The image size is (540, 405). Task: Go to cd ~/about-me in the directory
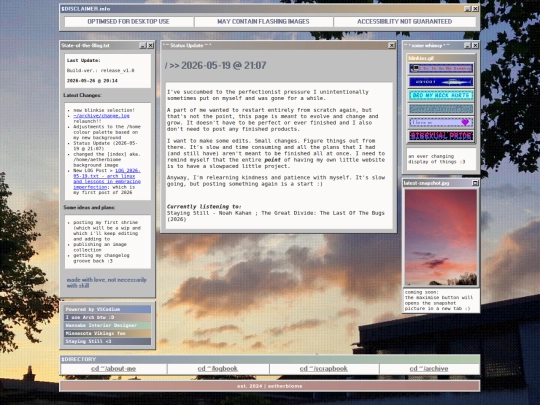113,368
